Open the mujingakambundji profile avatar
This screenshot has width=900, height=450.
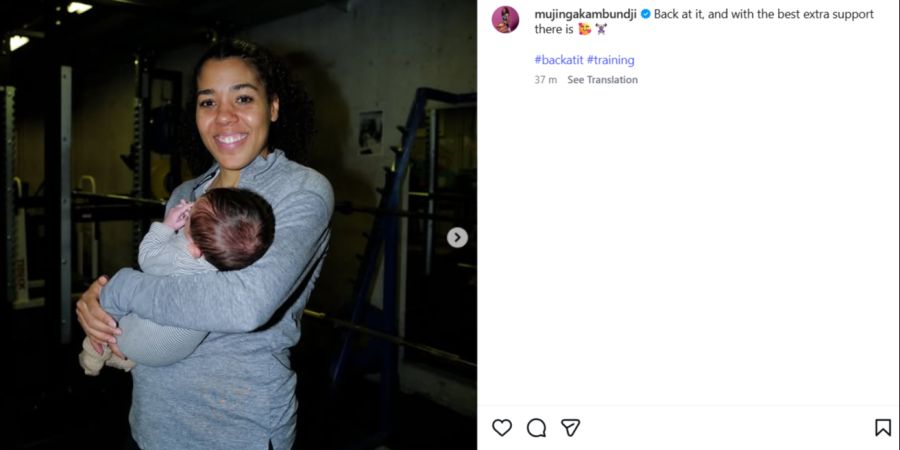tap(506, 20)
